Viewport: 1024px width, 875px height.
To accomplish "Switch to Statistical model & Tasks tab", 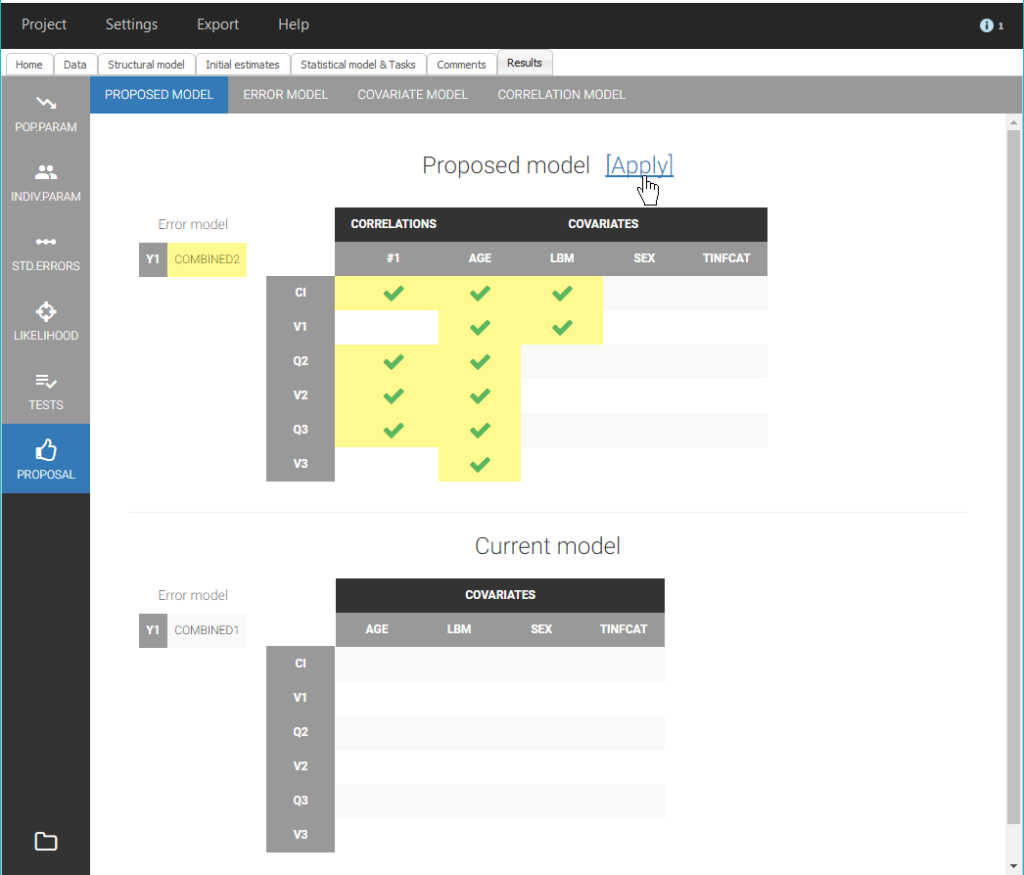I will pos(357,64).
